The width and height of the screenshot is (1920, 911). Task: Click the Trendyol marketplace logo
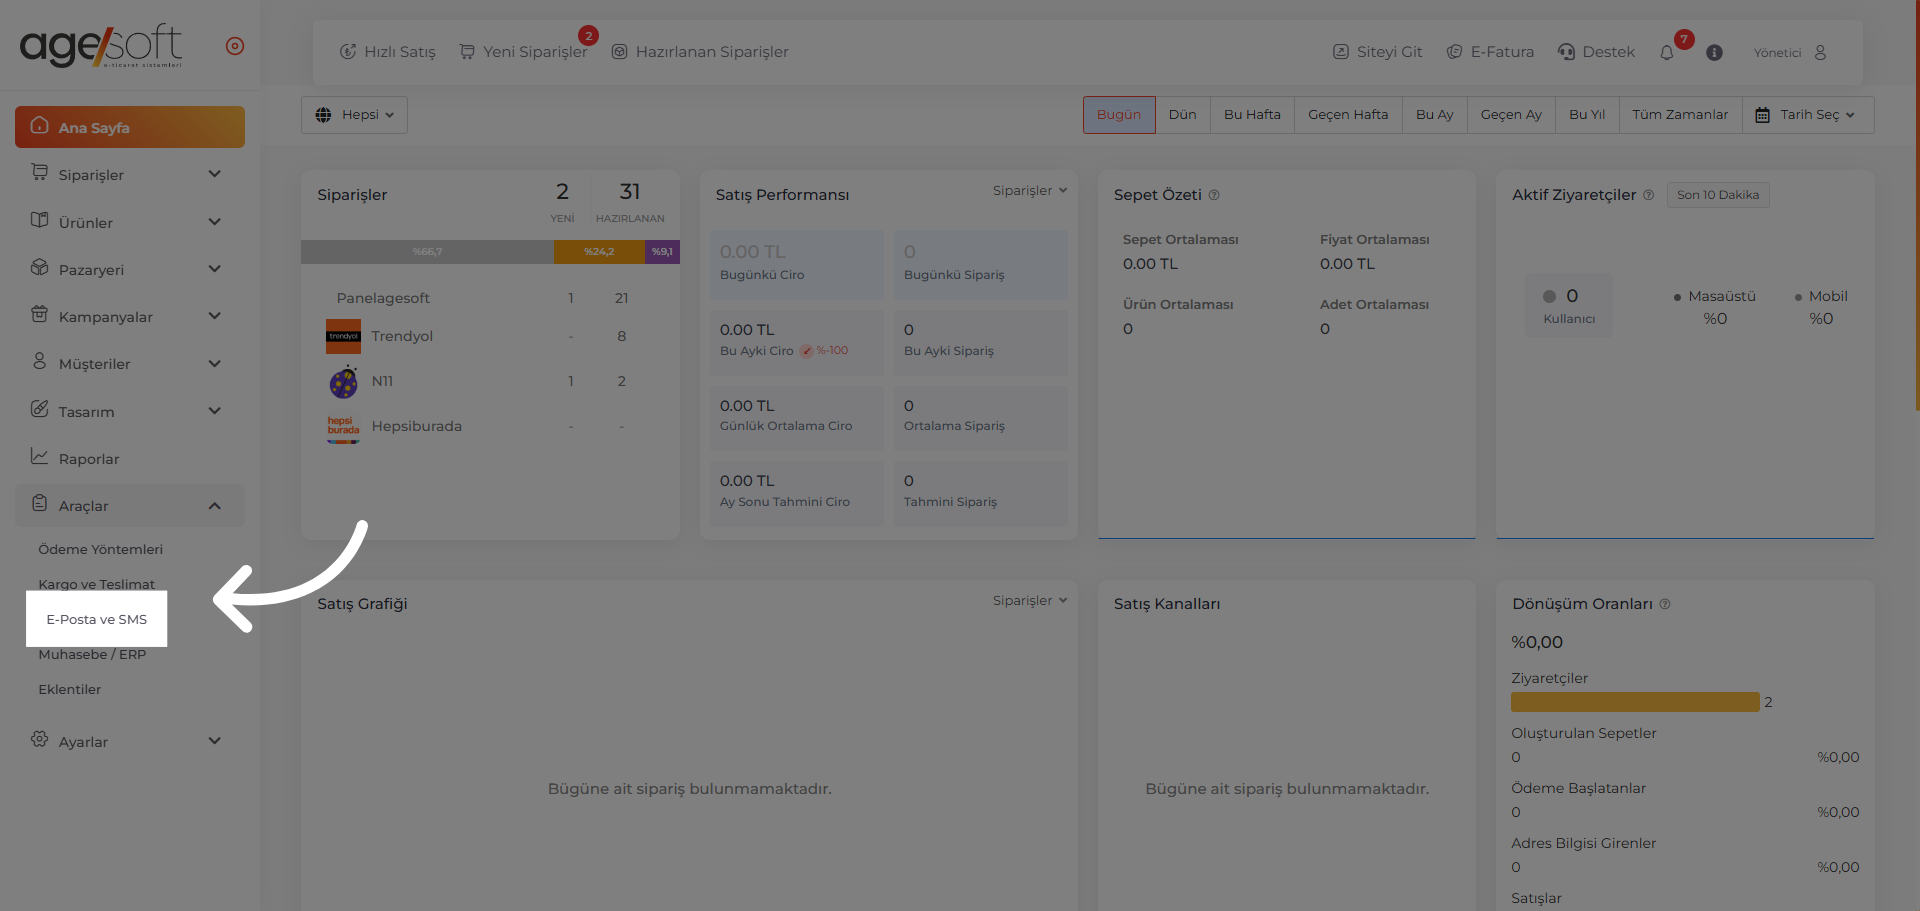(x=343, y=336)
